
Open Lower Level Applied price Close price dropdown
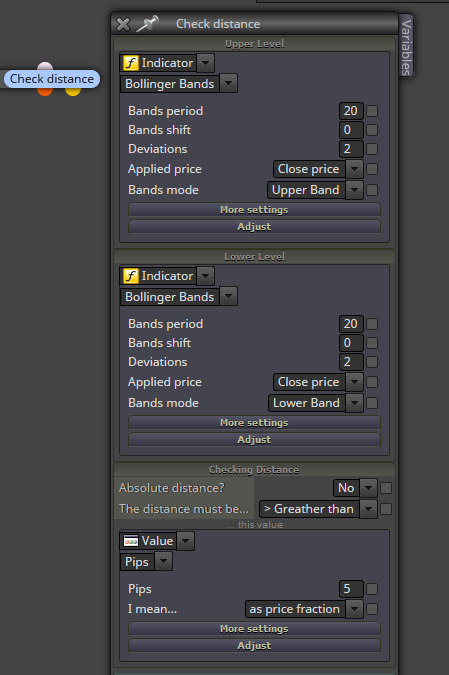[318, 382]
